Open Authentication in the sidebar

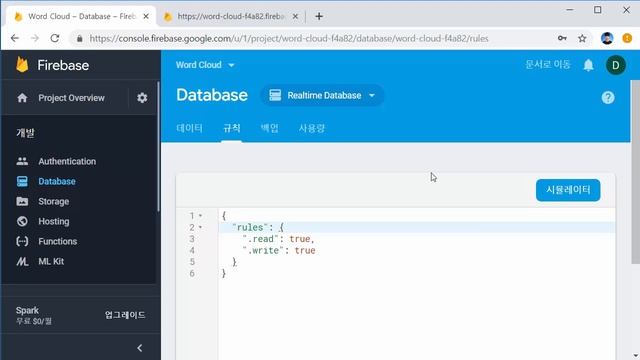67,161
